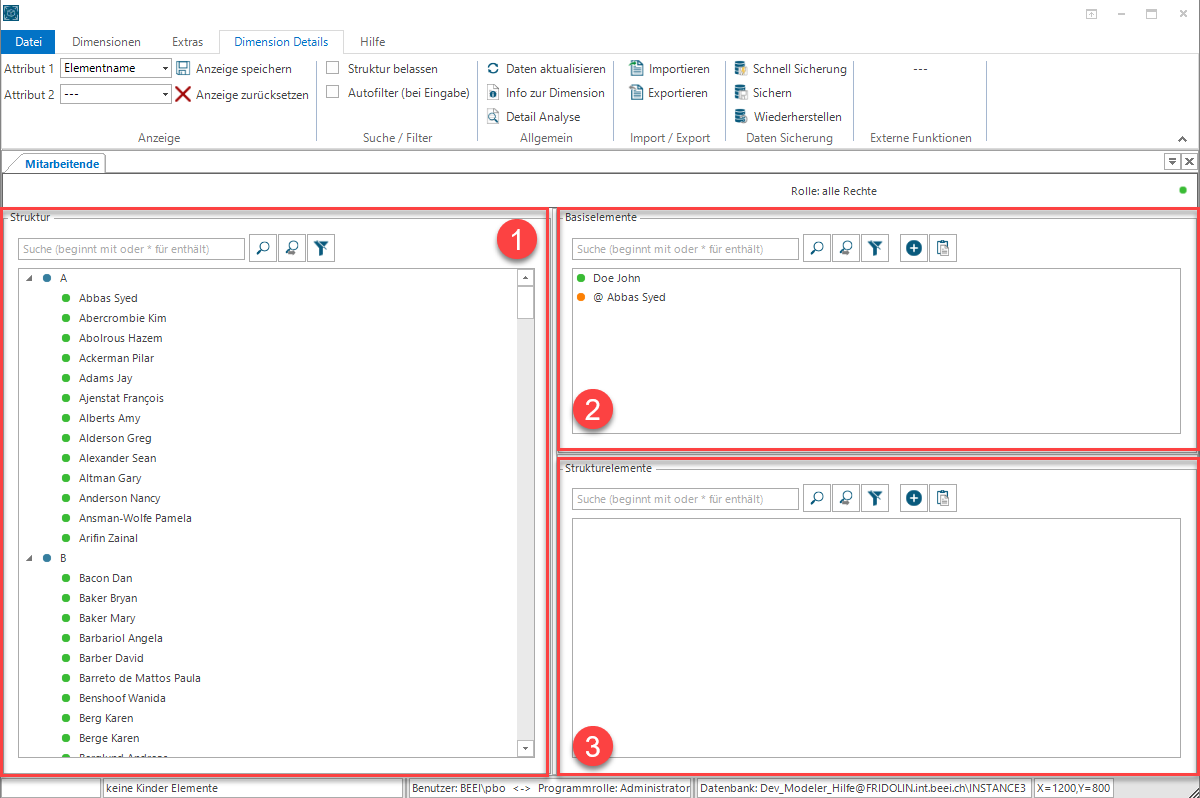The height and width of the screenshot is (798, 1200).
Task: Click the Wiederherstellen label
Action: tap(798, 117)
